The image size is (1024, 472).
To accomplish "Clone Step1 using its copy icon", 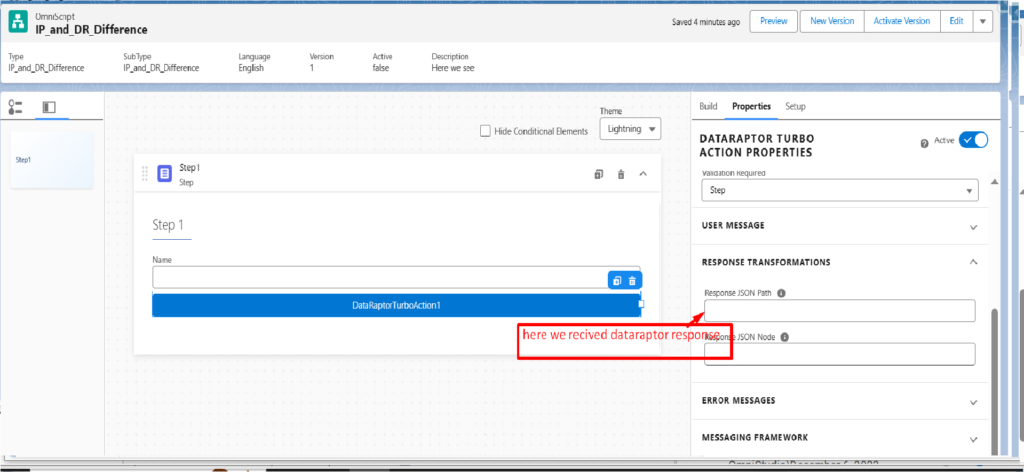I will pyautogui.click(x=598, y=174).
